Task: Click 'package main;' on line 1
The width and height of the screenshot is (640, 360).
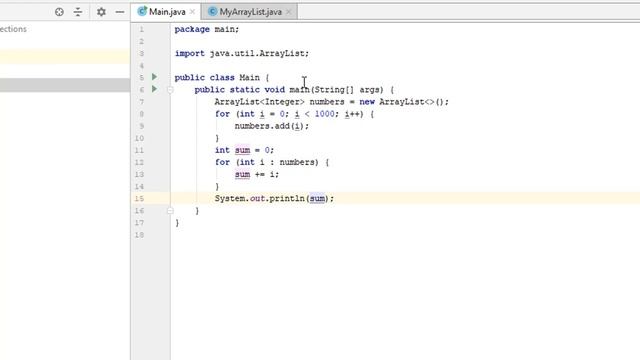Action: pyautogui.click(x=207, y=29)
